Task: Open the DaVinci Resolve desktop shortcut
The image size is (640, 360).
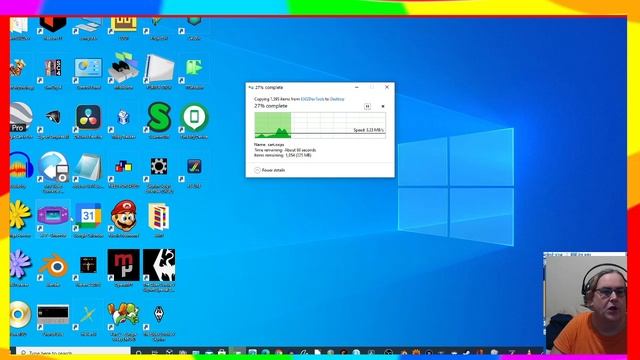Action: 88,118
